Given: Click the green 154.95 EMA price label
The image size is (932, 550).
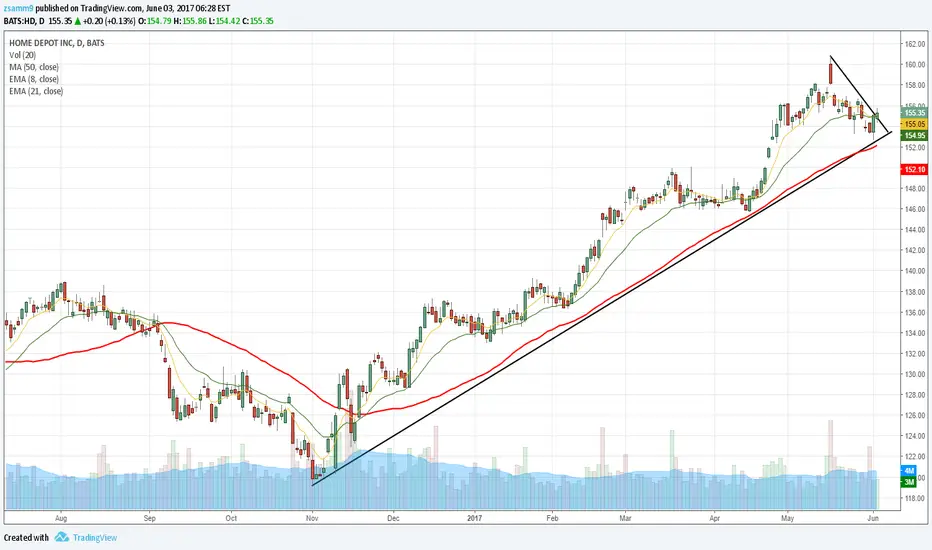Looking at the screenshot, I should pyautogui.click(x=914, y=136).
